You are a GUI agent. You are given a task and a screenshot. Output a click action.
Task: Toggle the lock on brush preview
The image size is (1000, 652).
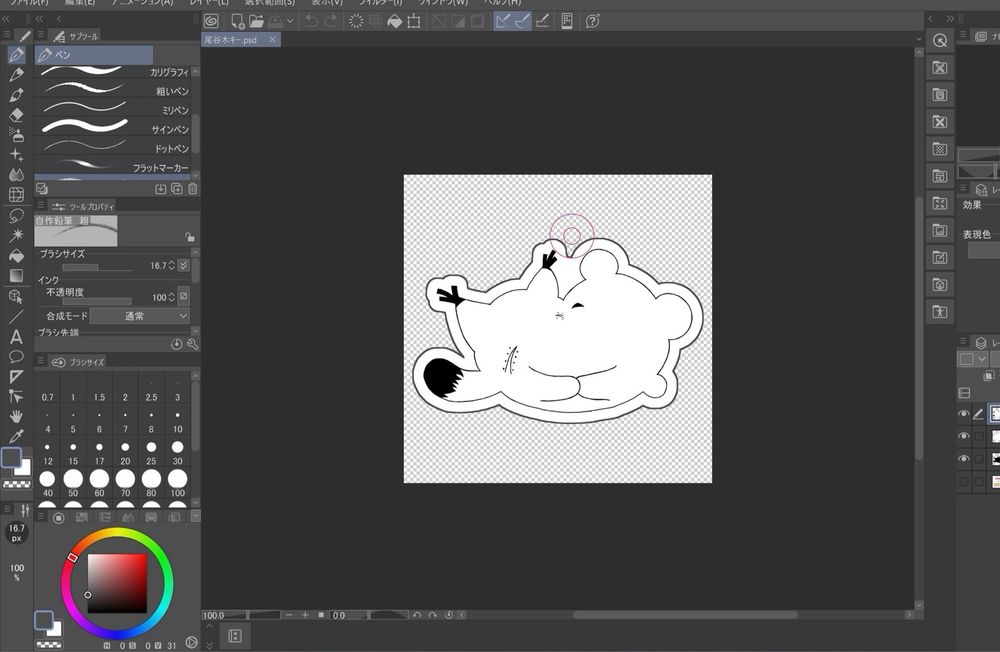click(x=188, y=237)
